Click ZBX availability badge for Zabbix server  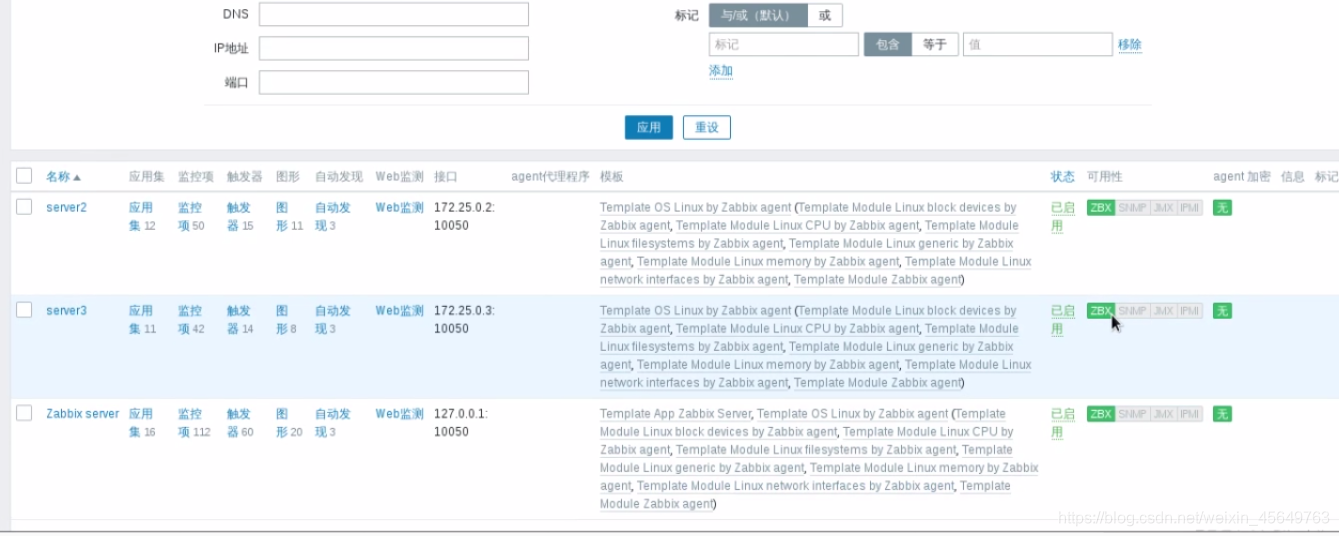pos(1101,413)
